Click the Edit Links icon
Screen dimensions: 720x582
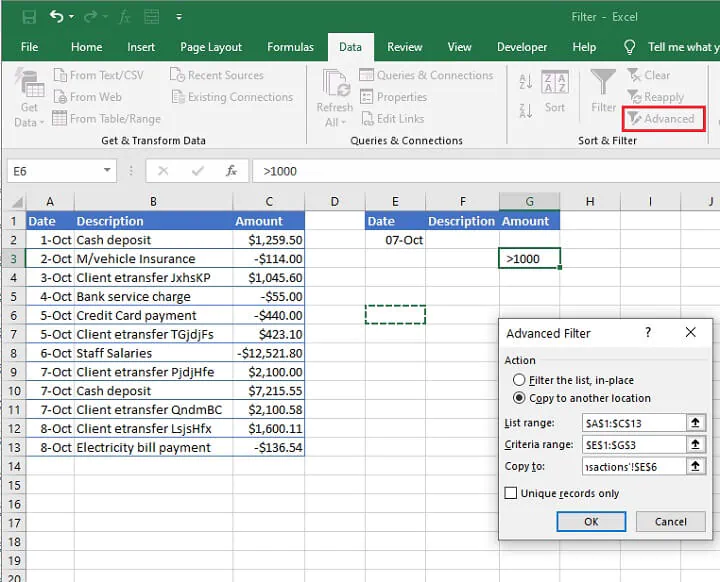point(367,119)
